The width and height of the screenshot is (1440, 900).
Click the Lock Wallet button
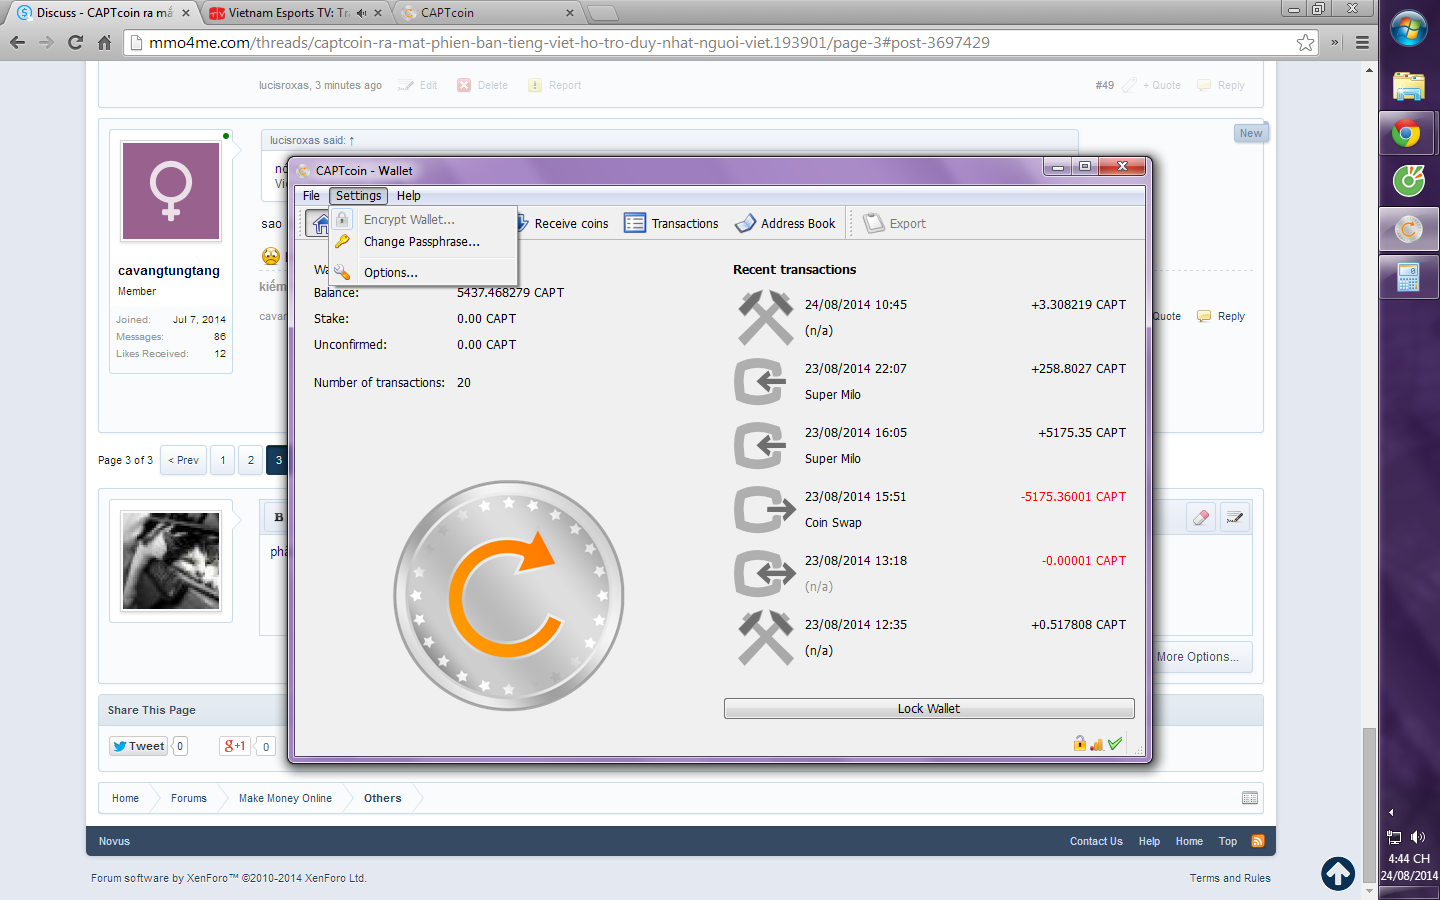point(929,709)
